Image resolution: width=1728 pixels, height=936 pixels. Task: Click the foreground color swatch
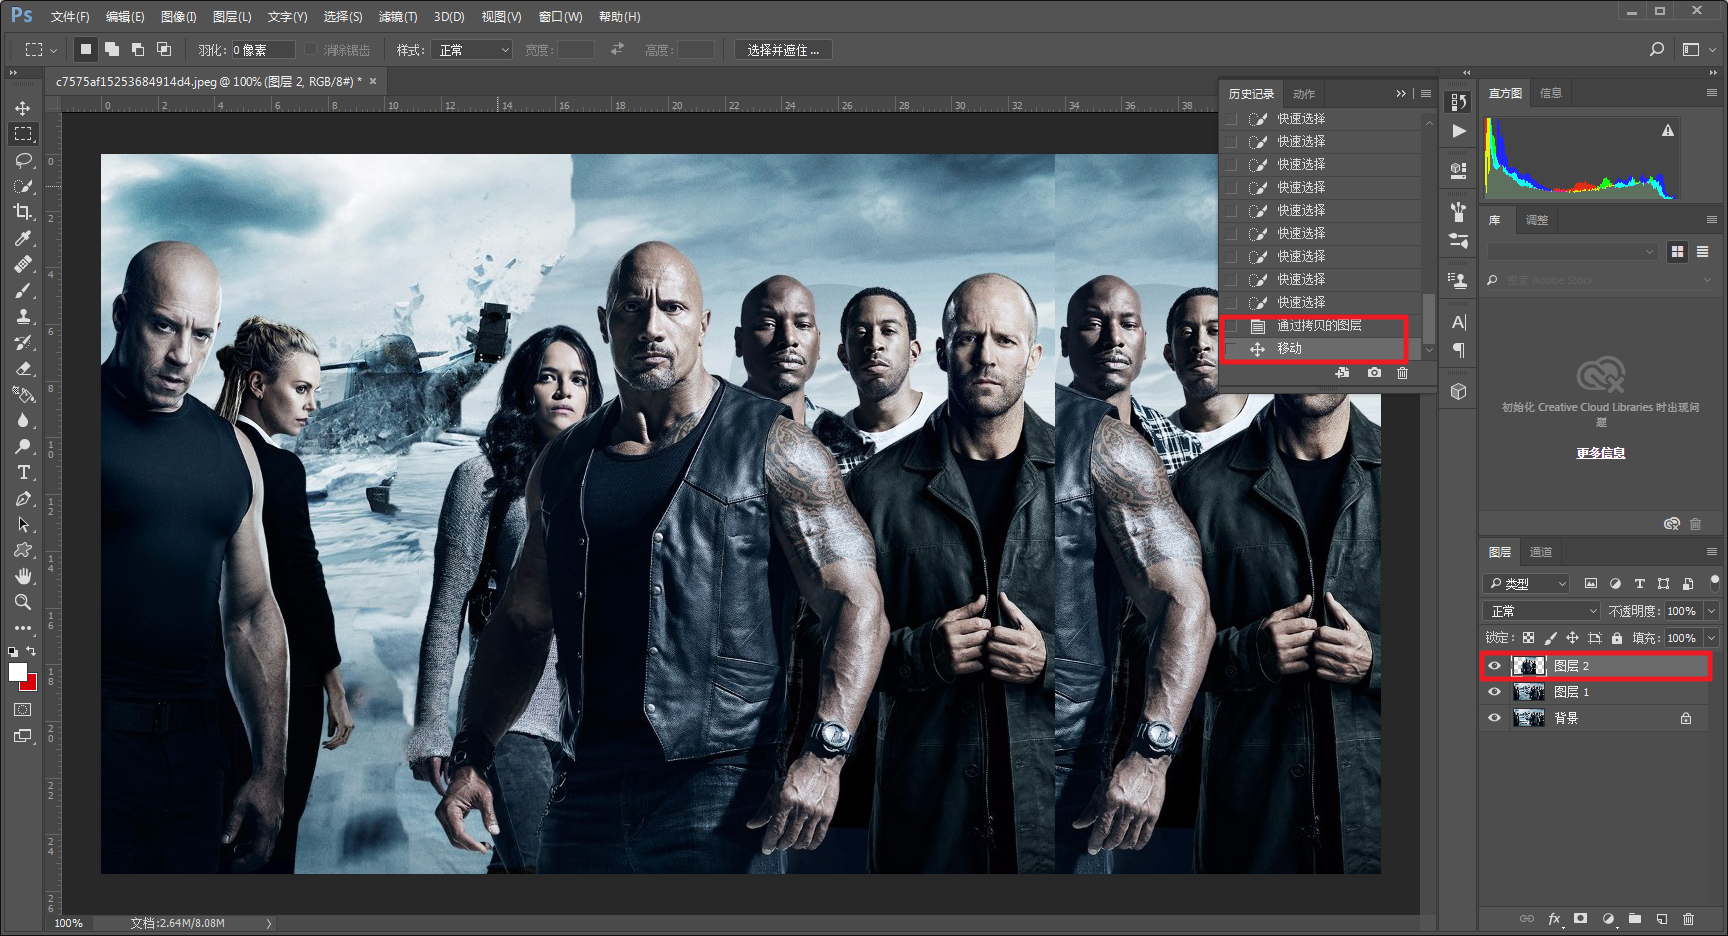pyautogui.click(x=18, y=672)
